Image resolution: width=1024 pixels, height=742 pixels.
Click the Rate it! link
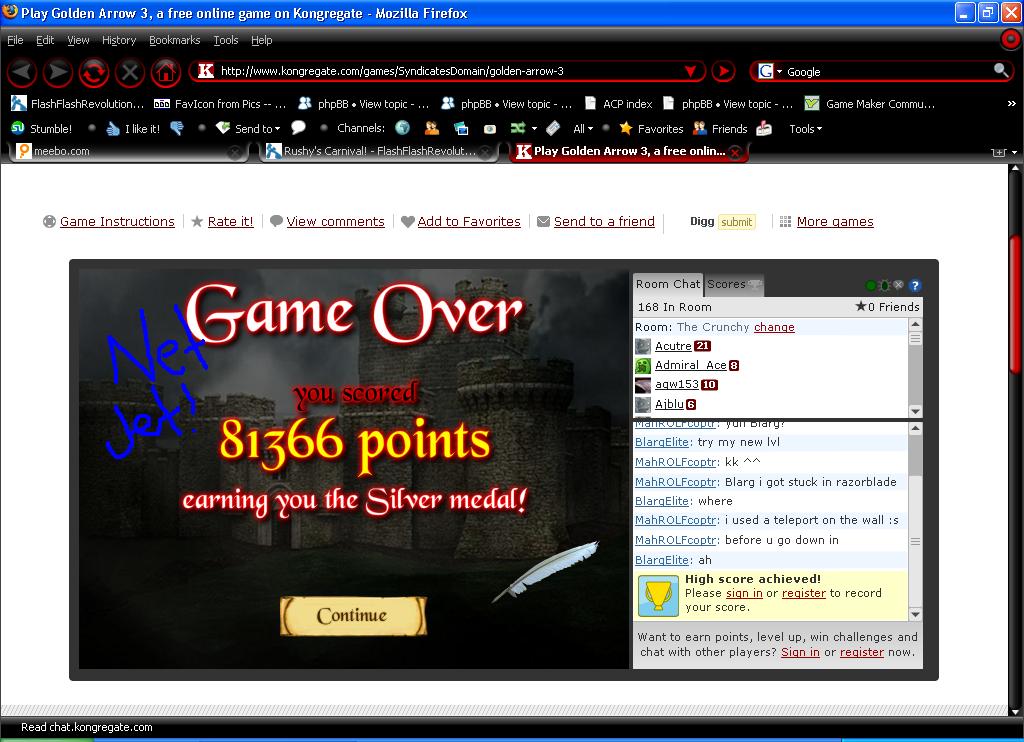click(x=231, y=221)
